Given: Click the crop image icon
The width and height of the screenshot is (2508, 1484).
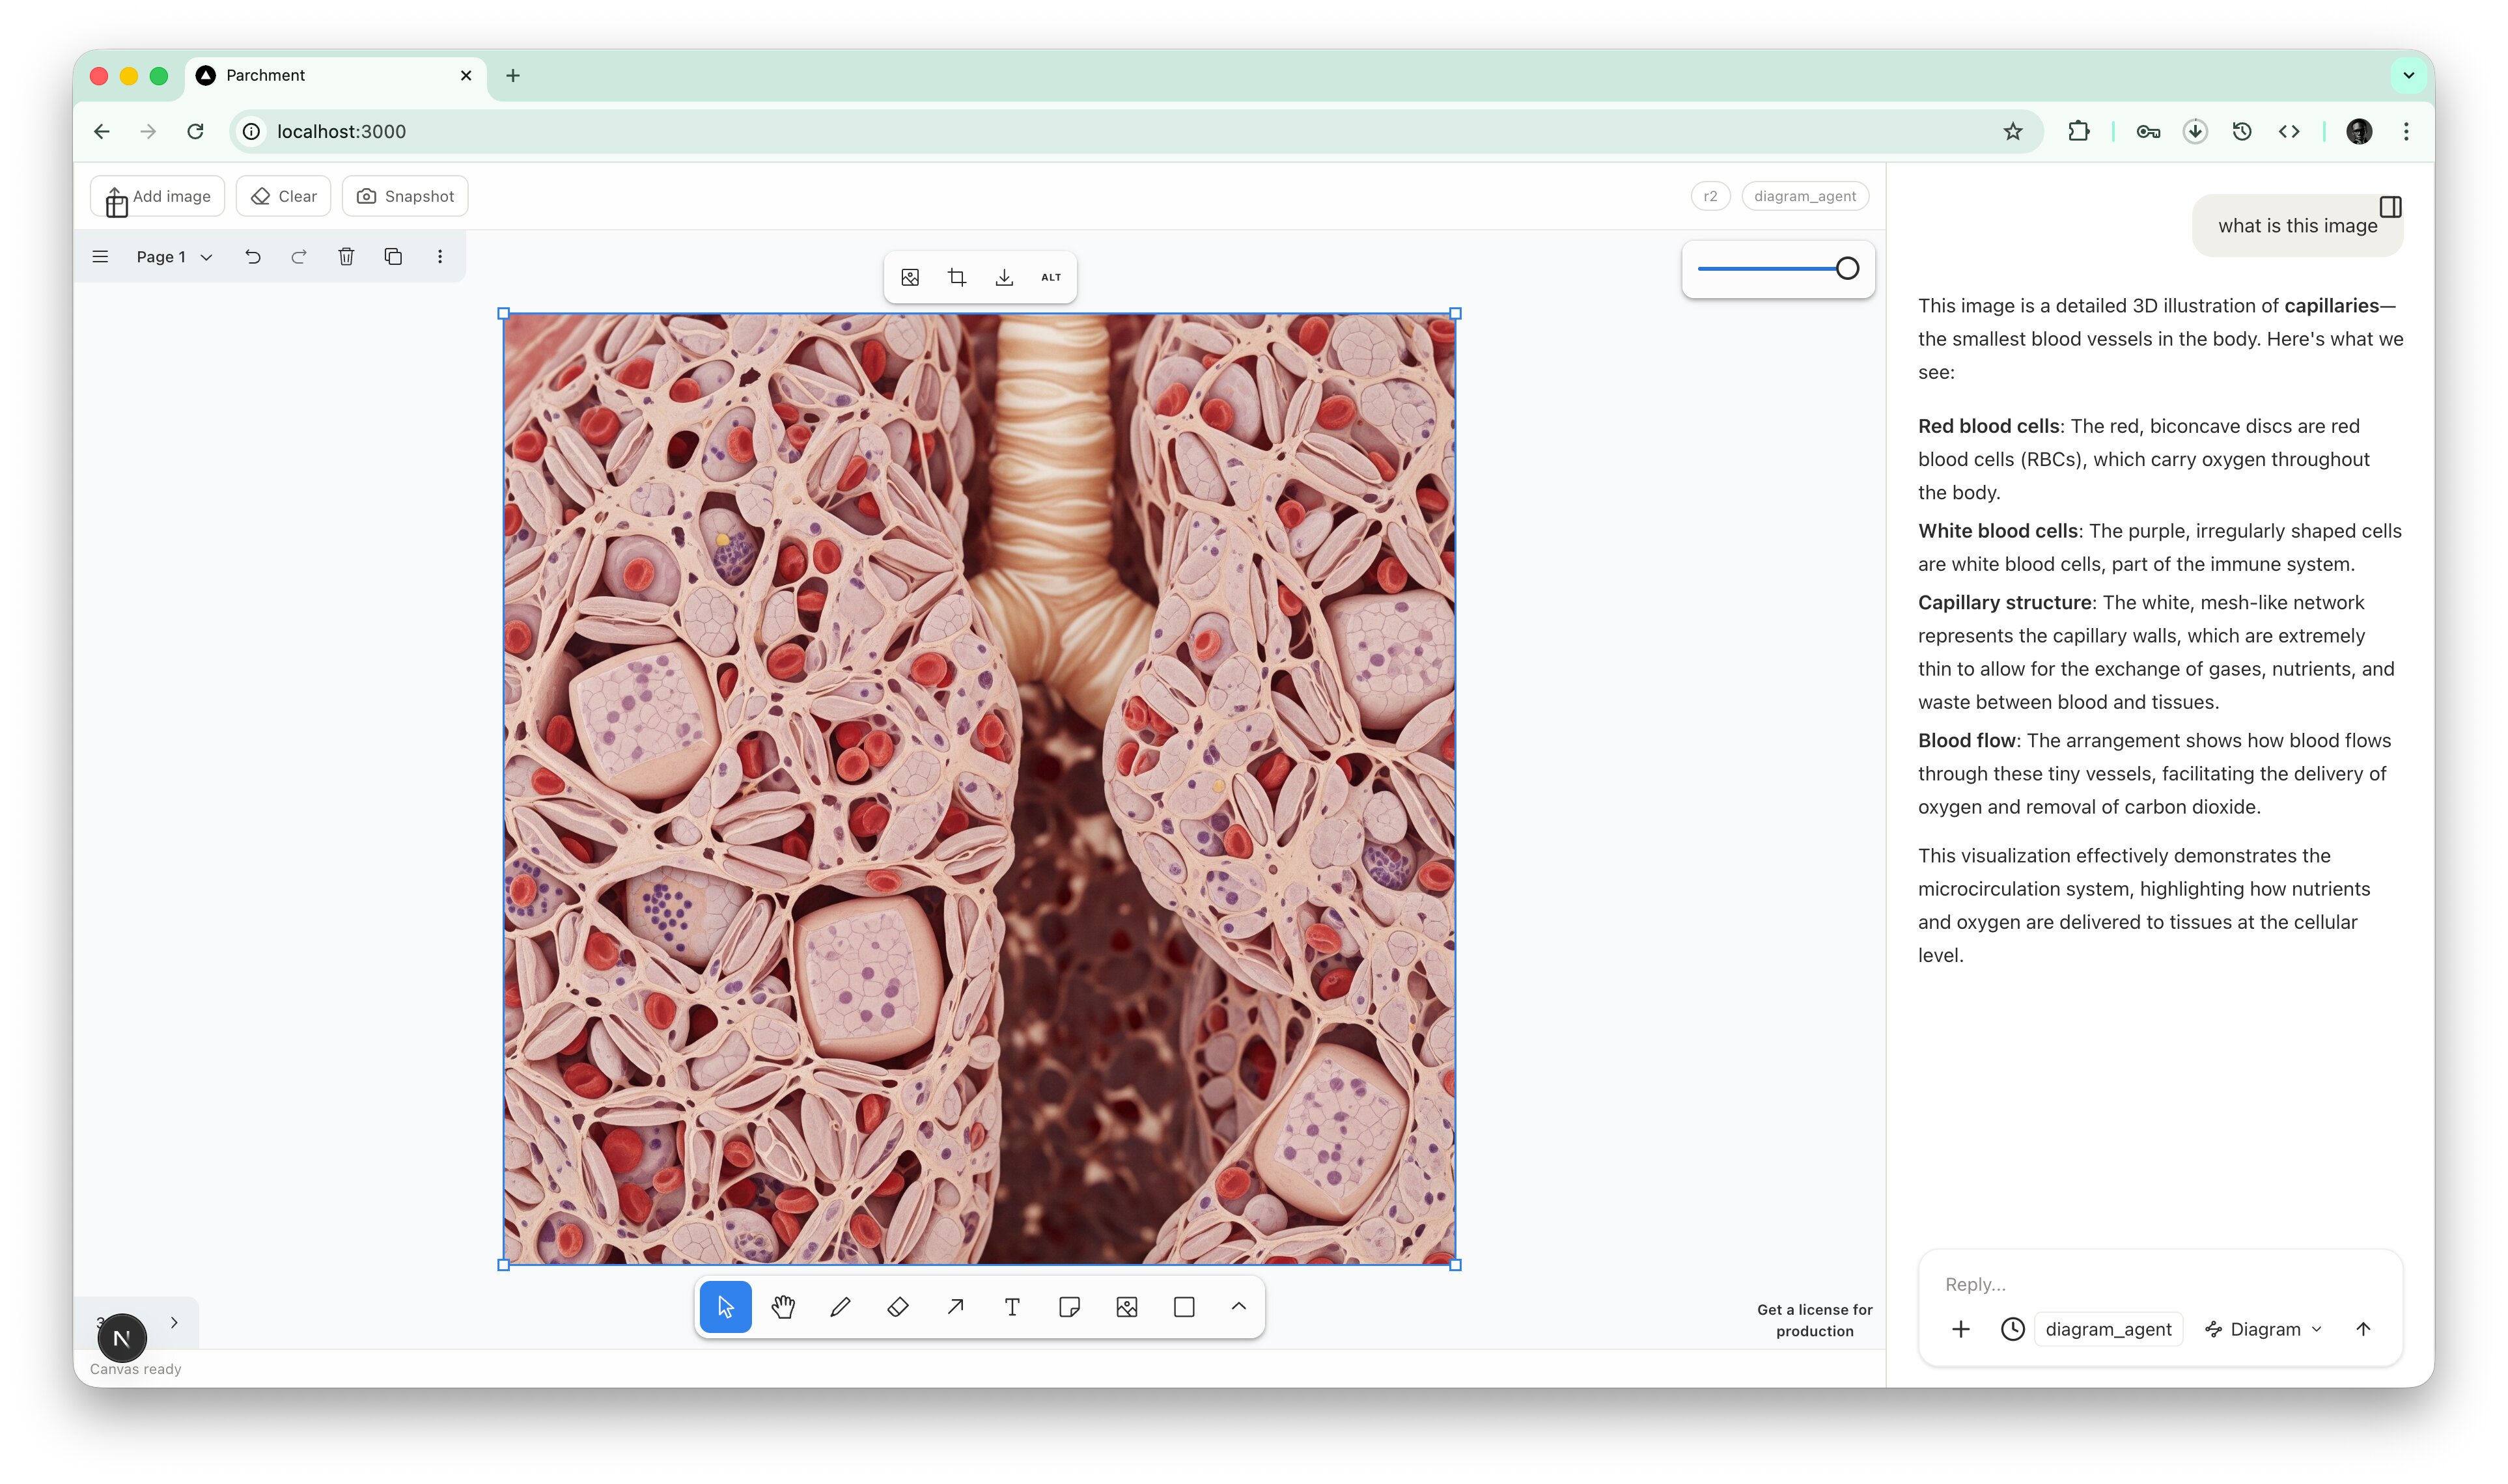Looking at the screenshot, I should [957, 277].
